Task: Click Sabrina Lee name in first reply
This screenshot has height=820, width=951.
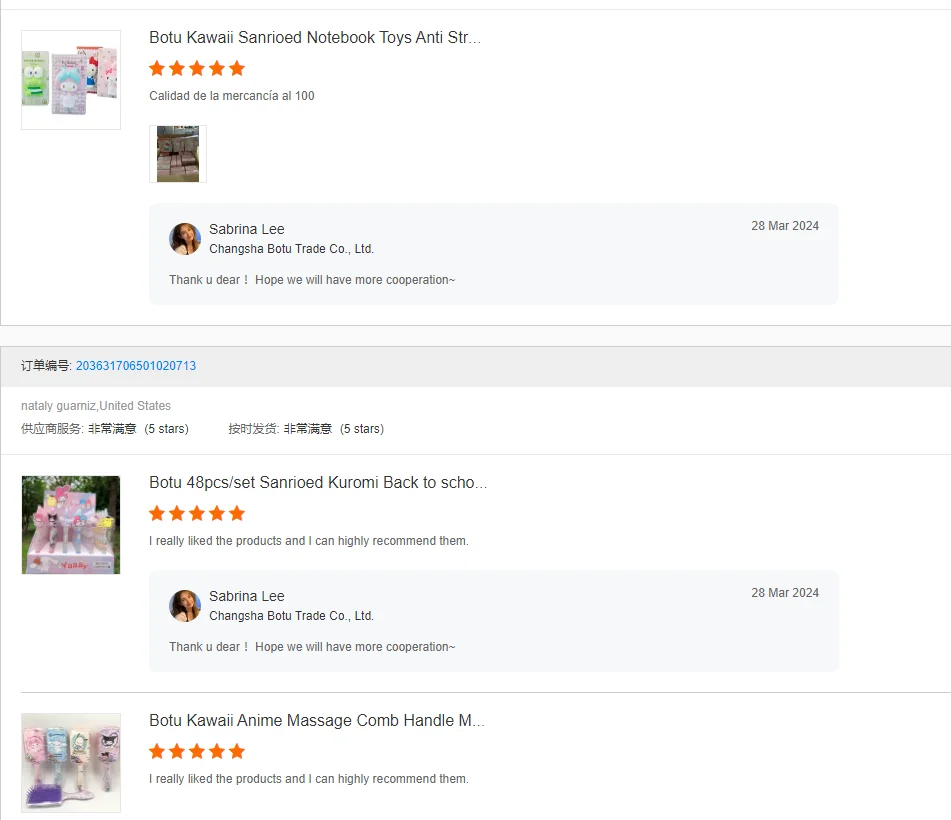Action: pyautogui.click(x=247, y=229)
